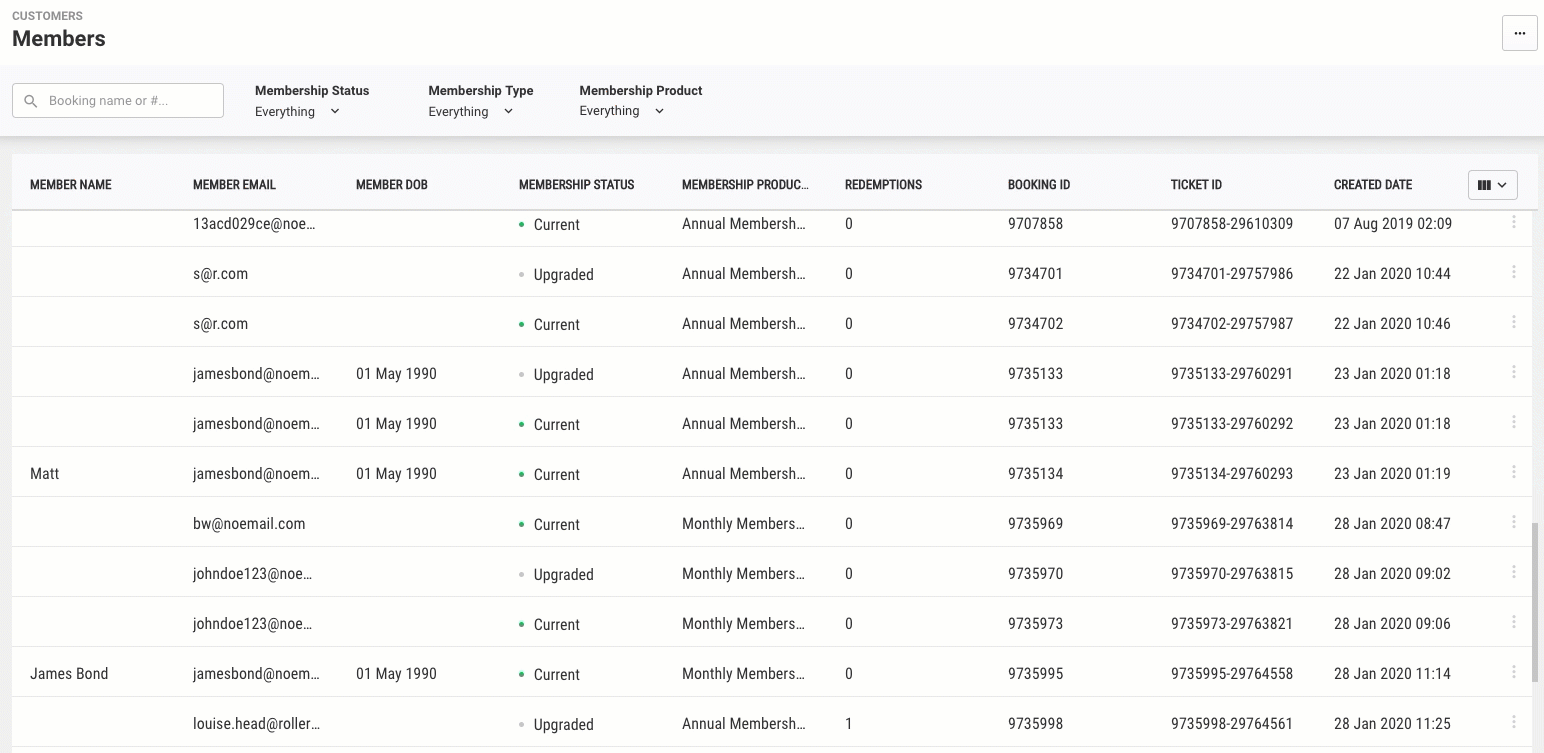Open row actions for James Bond row
1544x753 pixels.
pyautogui.click(x=1514, y=672)
